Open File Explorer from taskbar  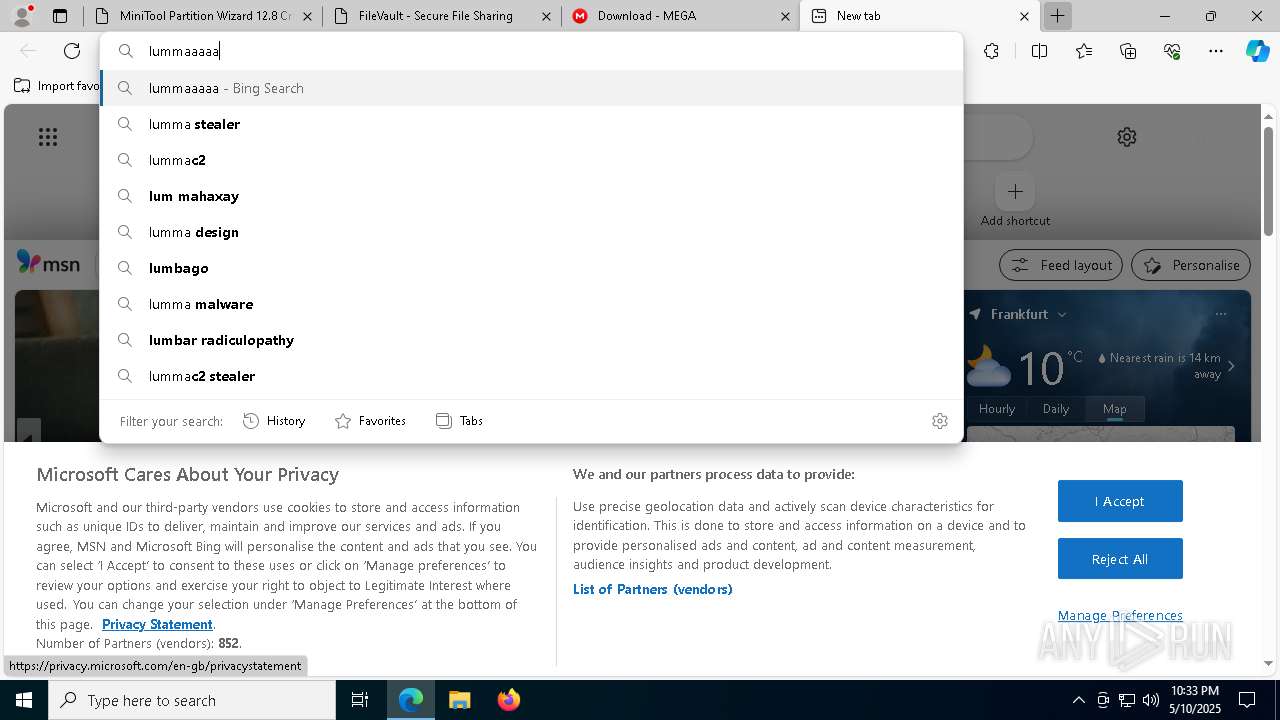[459, 700]
